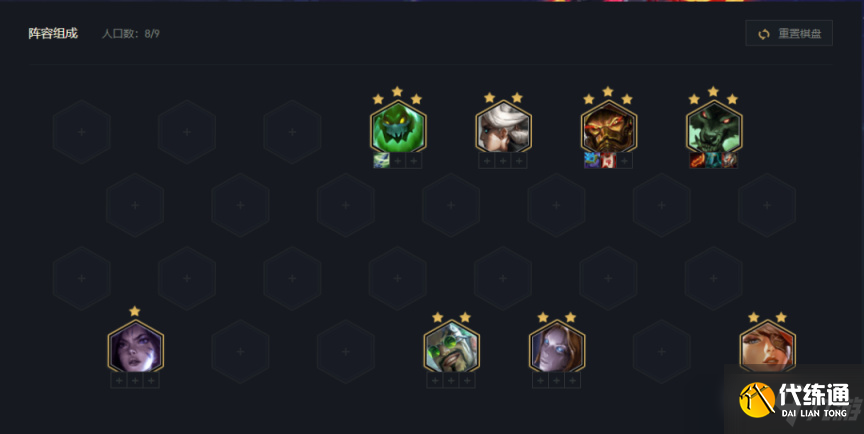Fill the gold-masked champion's empty item slot
The height and width of the screenshot is (434, 864).
[x=624, y=161]
